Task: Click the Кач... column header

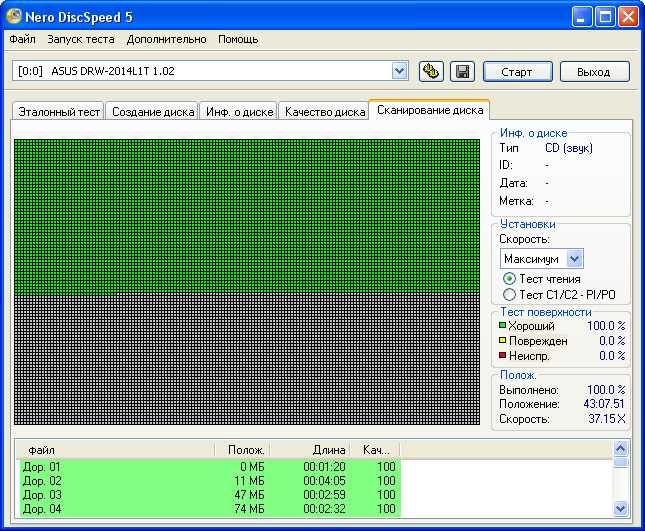Action: click(x=375, y=450)
